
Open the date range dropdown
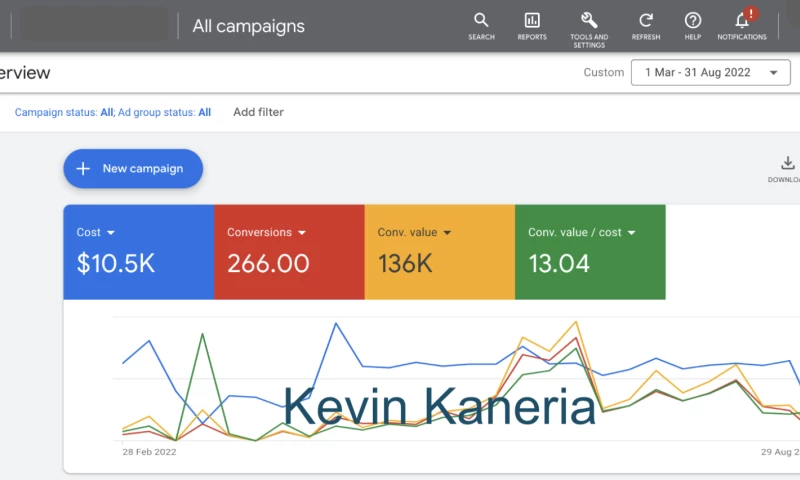click(x=710, y=73)
